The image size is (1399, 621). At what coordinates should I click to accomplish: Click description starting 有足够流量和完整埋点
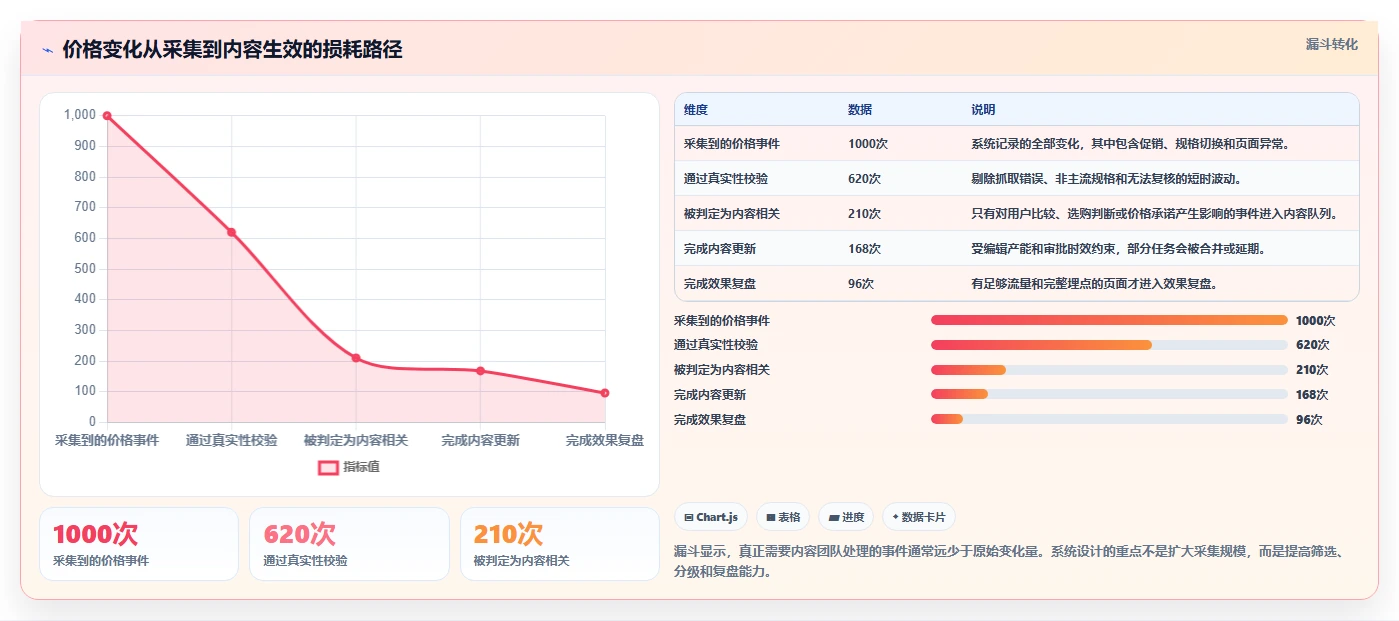(1095, 284)
